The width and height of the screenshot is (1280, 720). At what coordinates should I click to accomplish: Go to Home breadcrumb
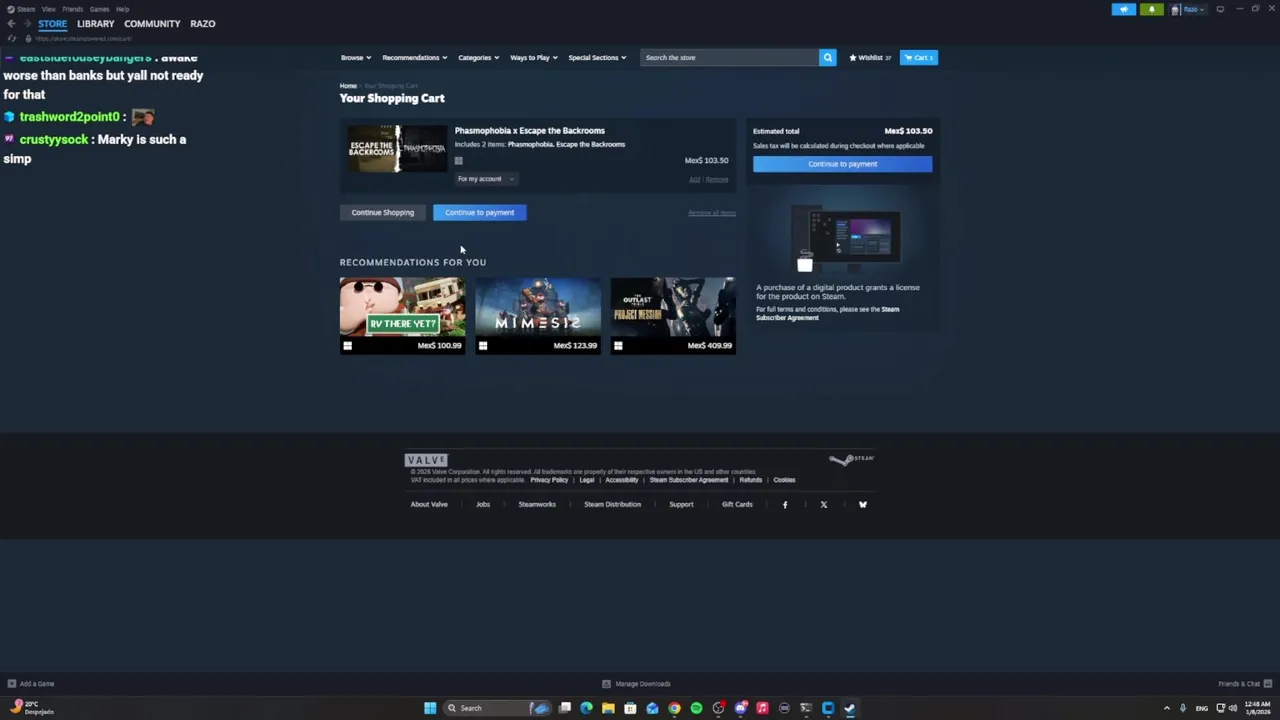point(348,86)
